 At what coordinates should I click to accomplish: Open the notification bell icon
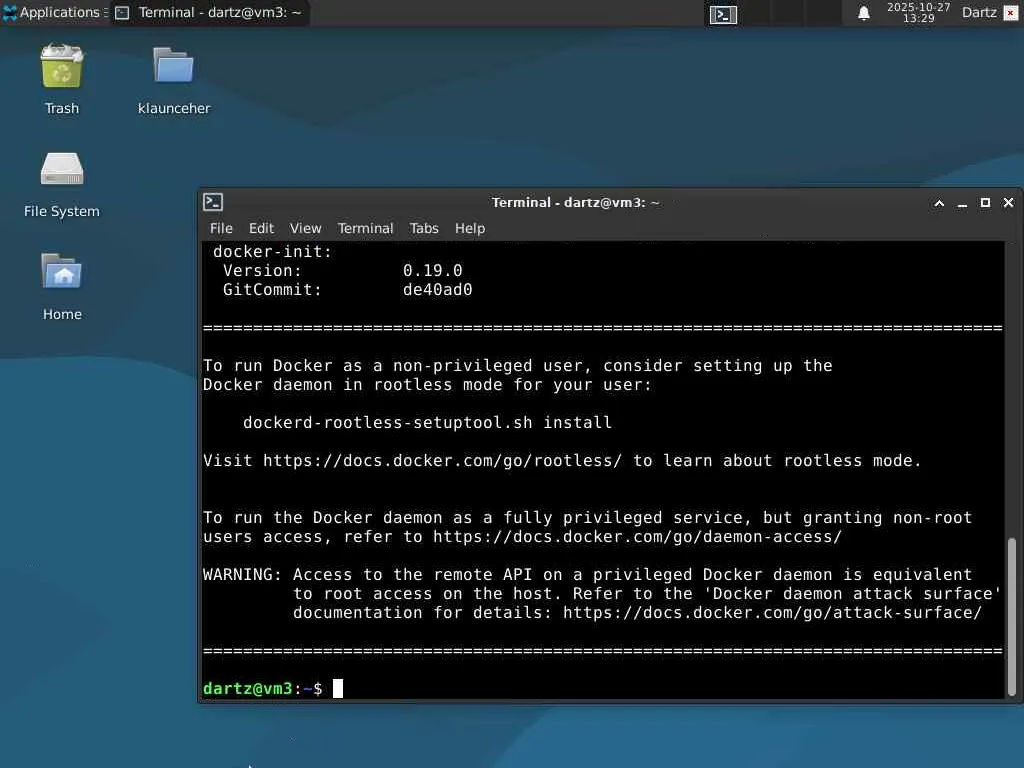863,13
